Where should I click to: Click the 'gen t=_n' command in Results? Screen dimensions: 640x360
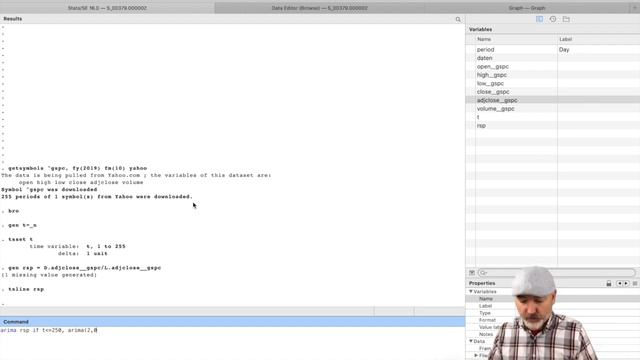click(22, 225)
